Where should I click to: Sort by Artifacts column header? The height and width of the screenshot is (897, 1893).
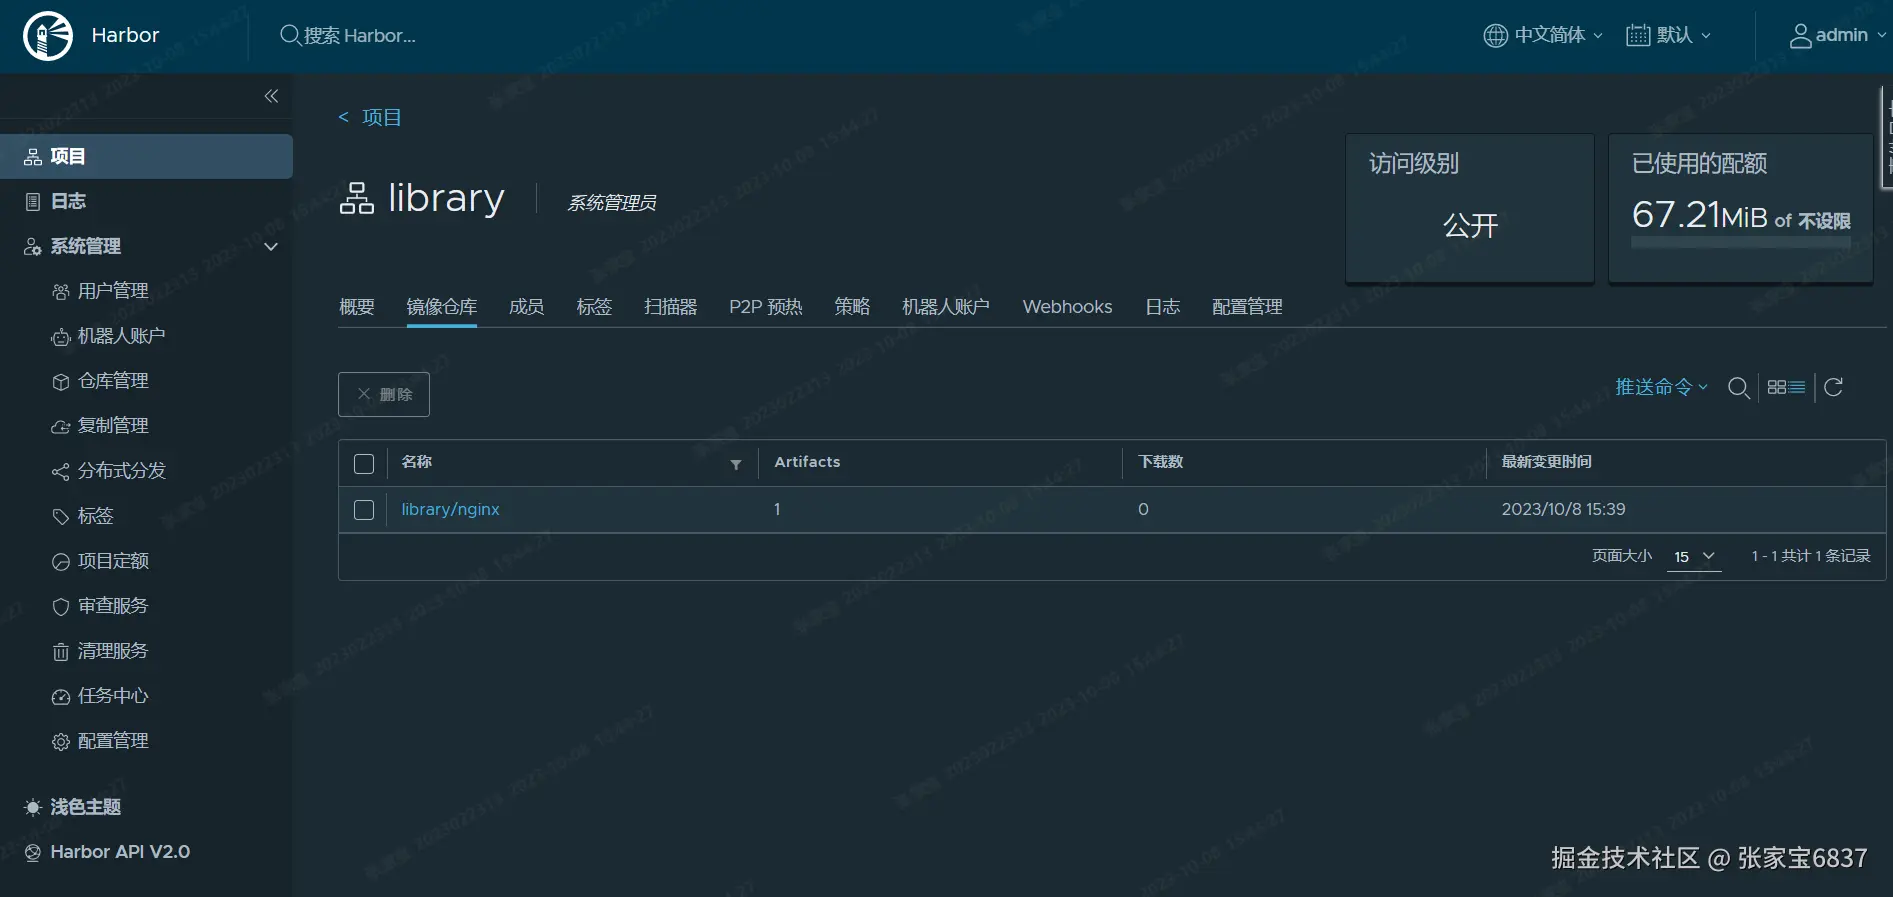(x=807, y=462)
